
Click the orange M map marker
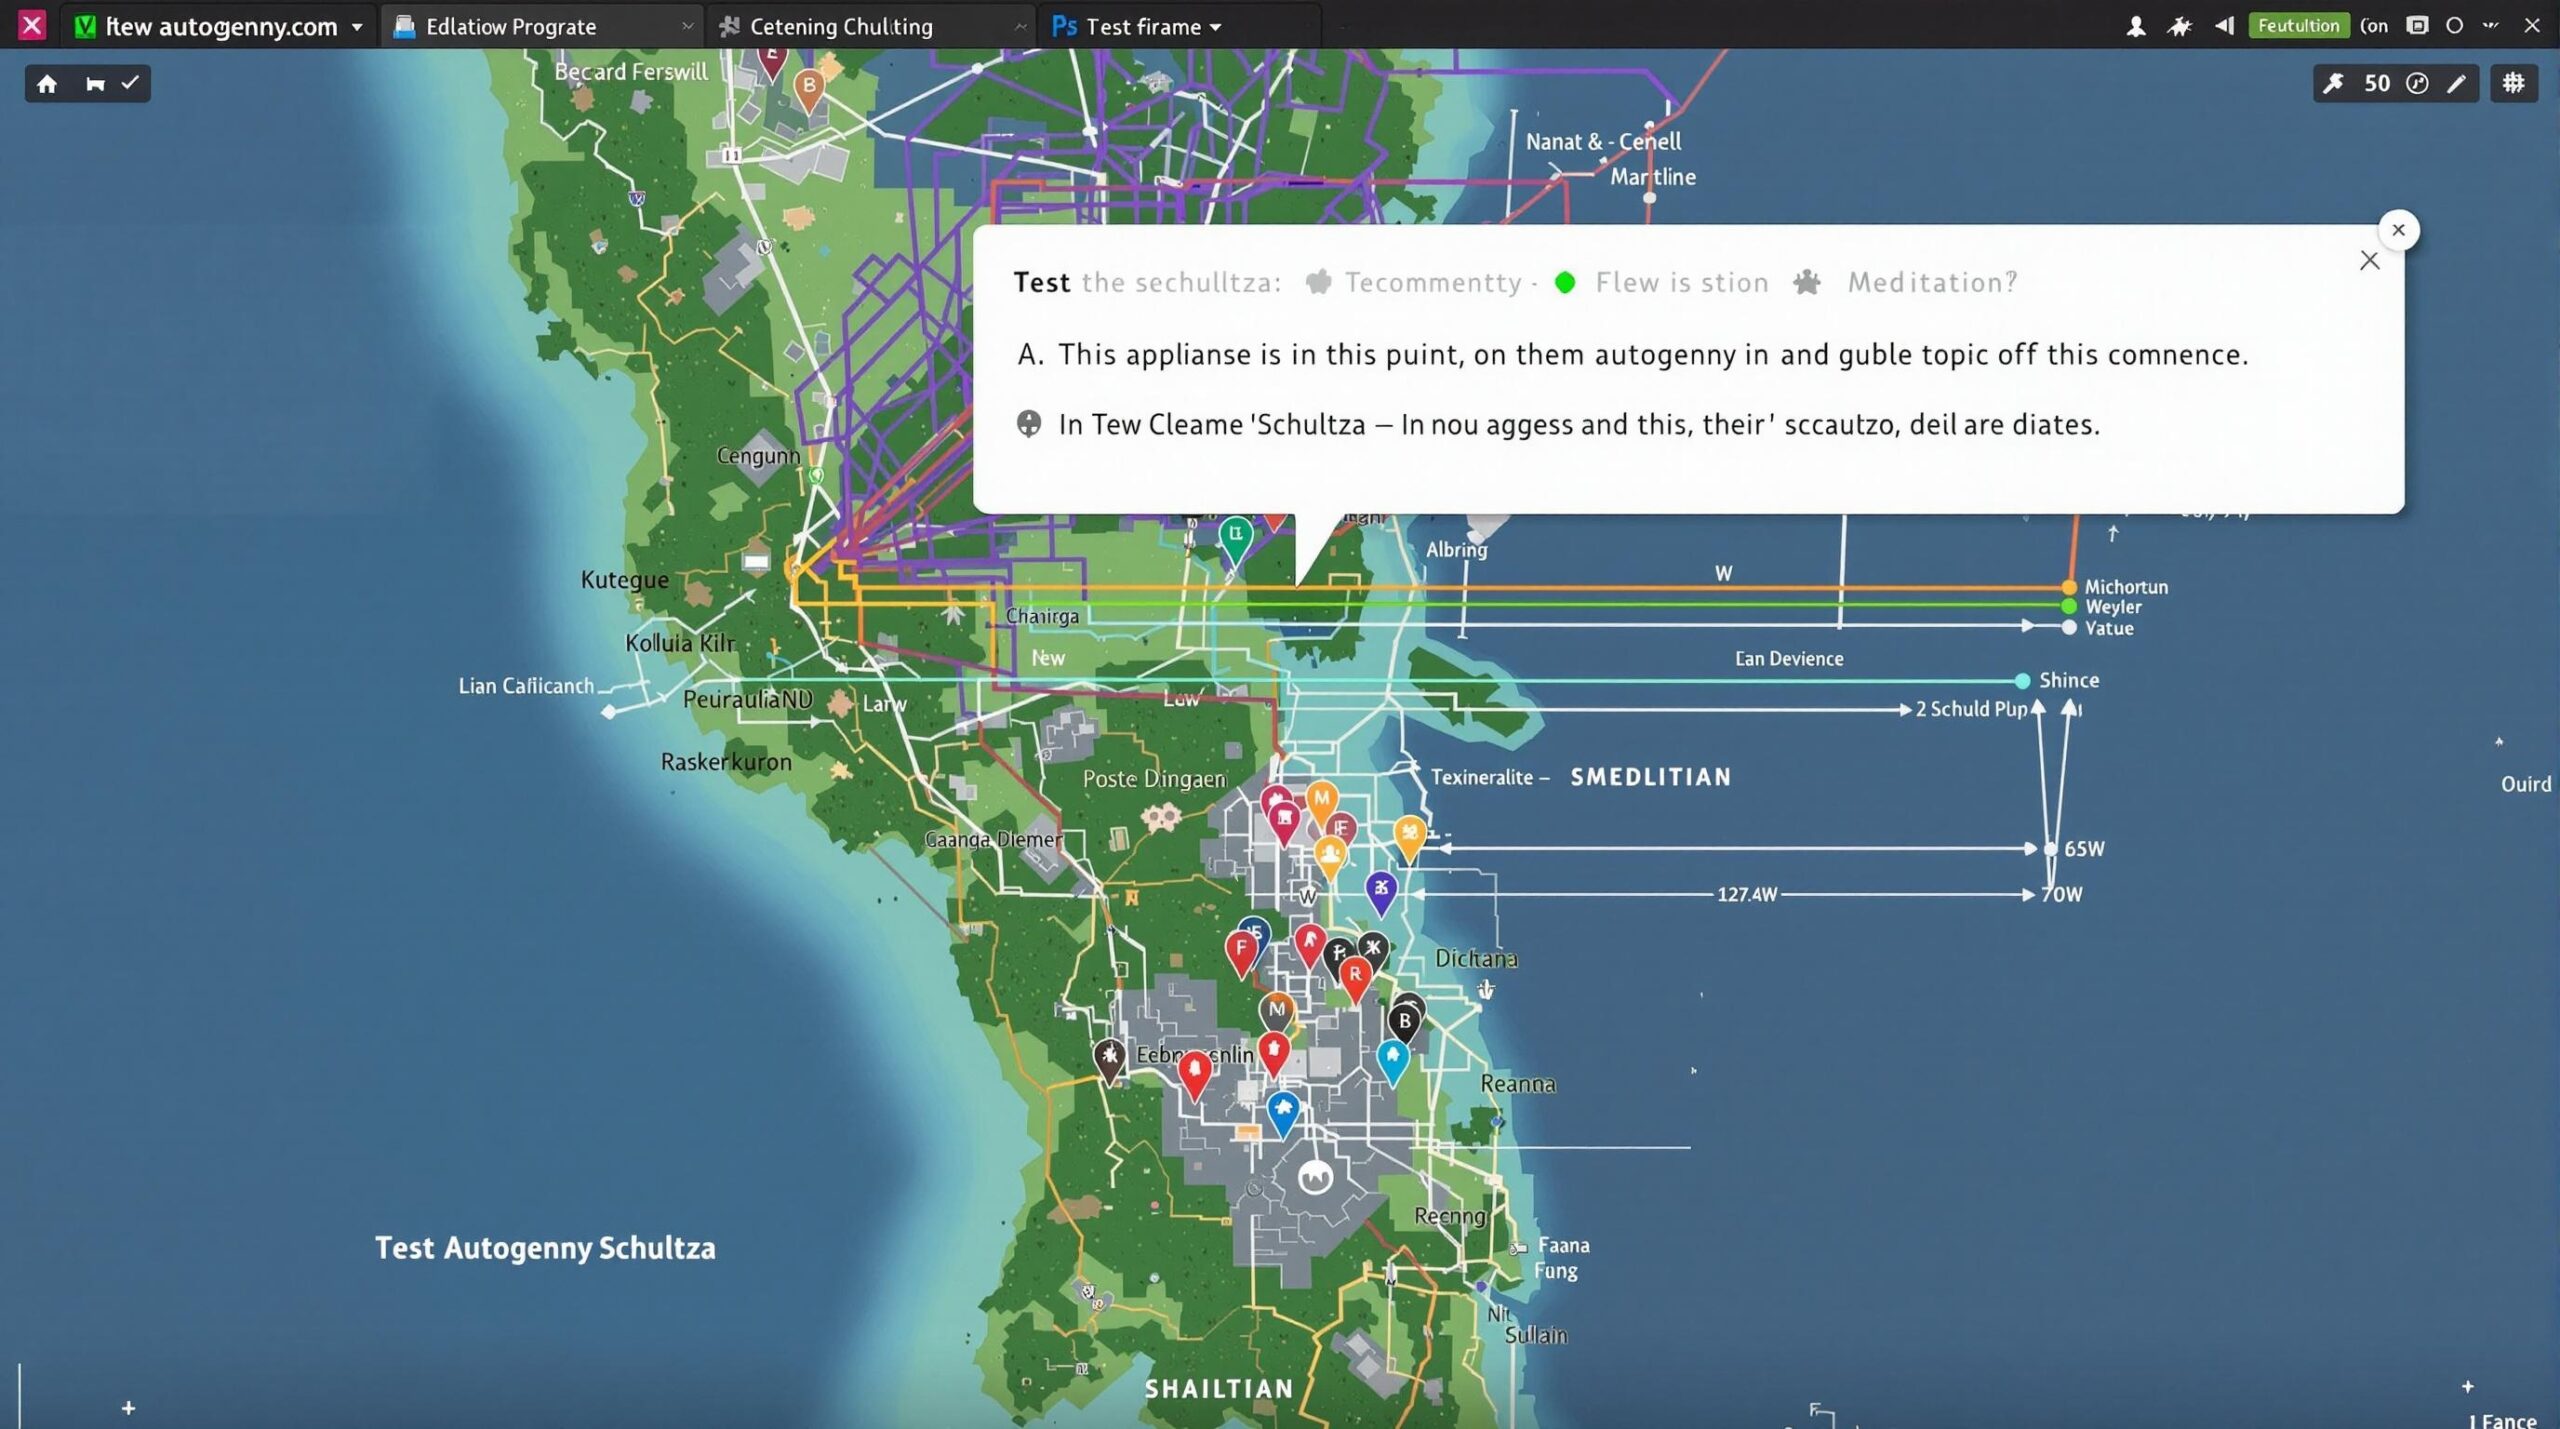pyautogui.click(x=1321, y=800)
